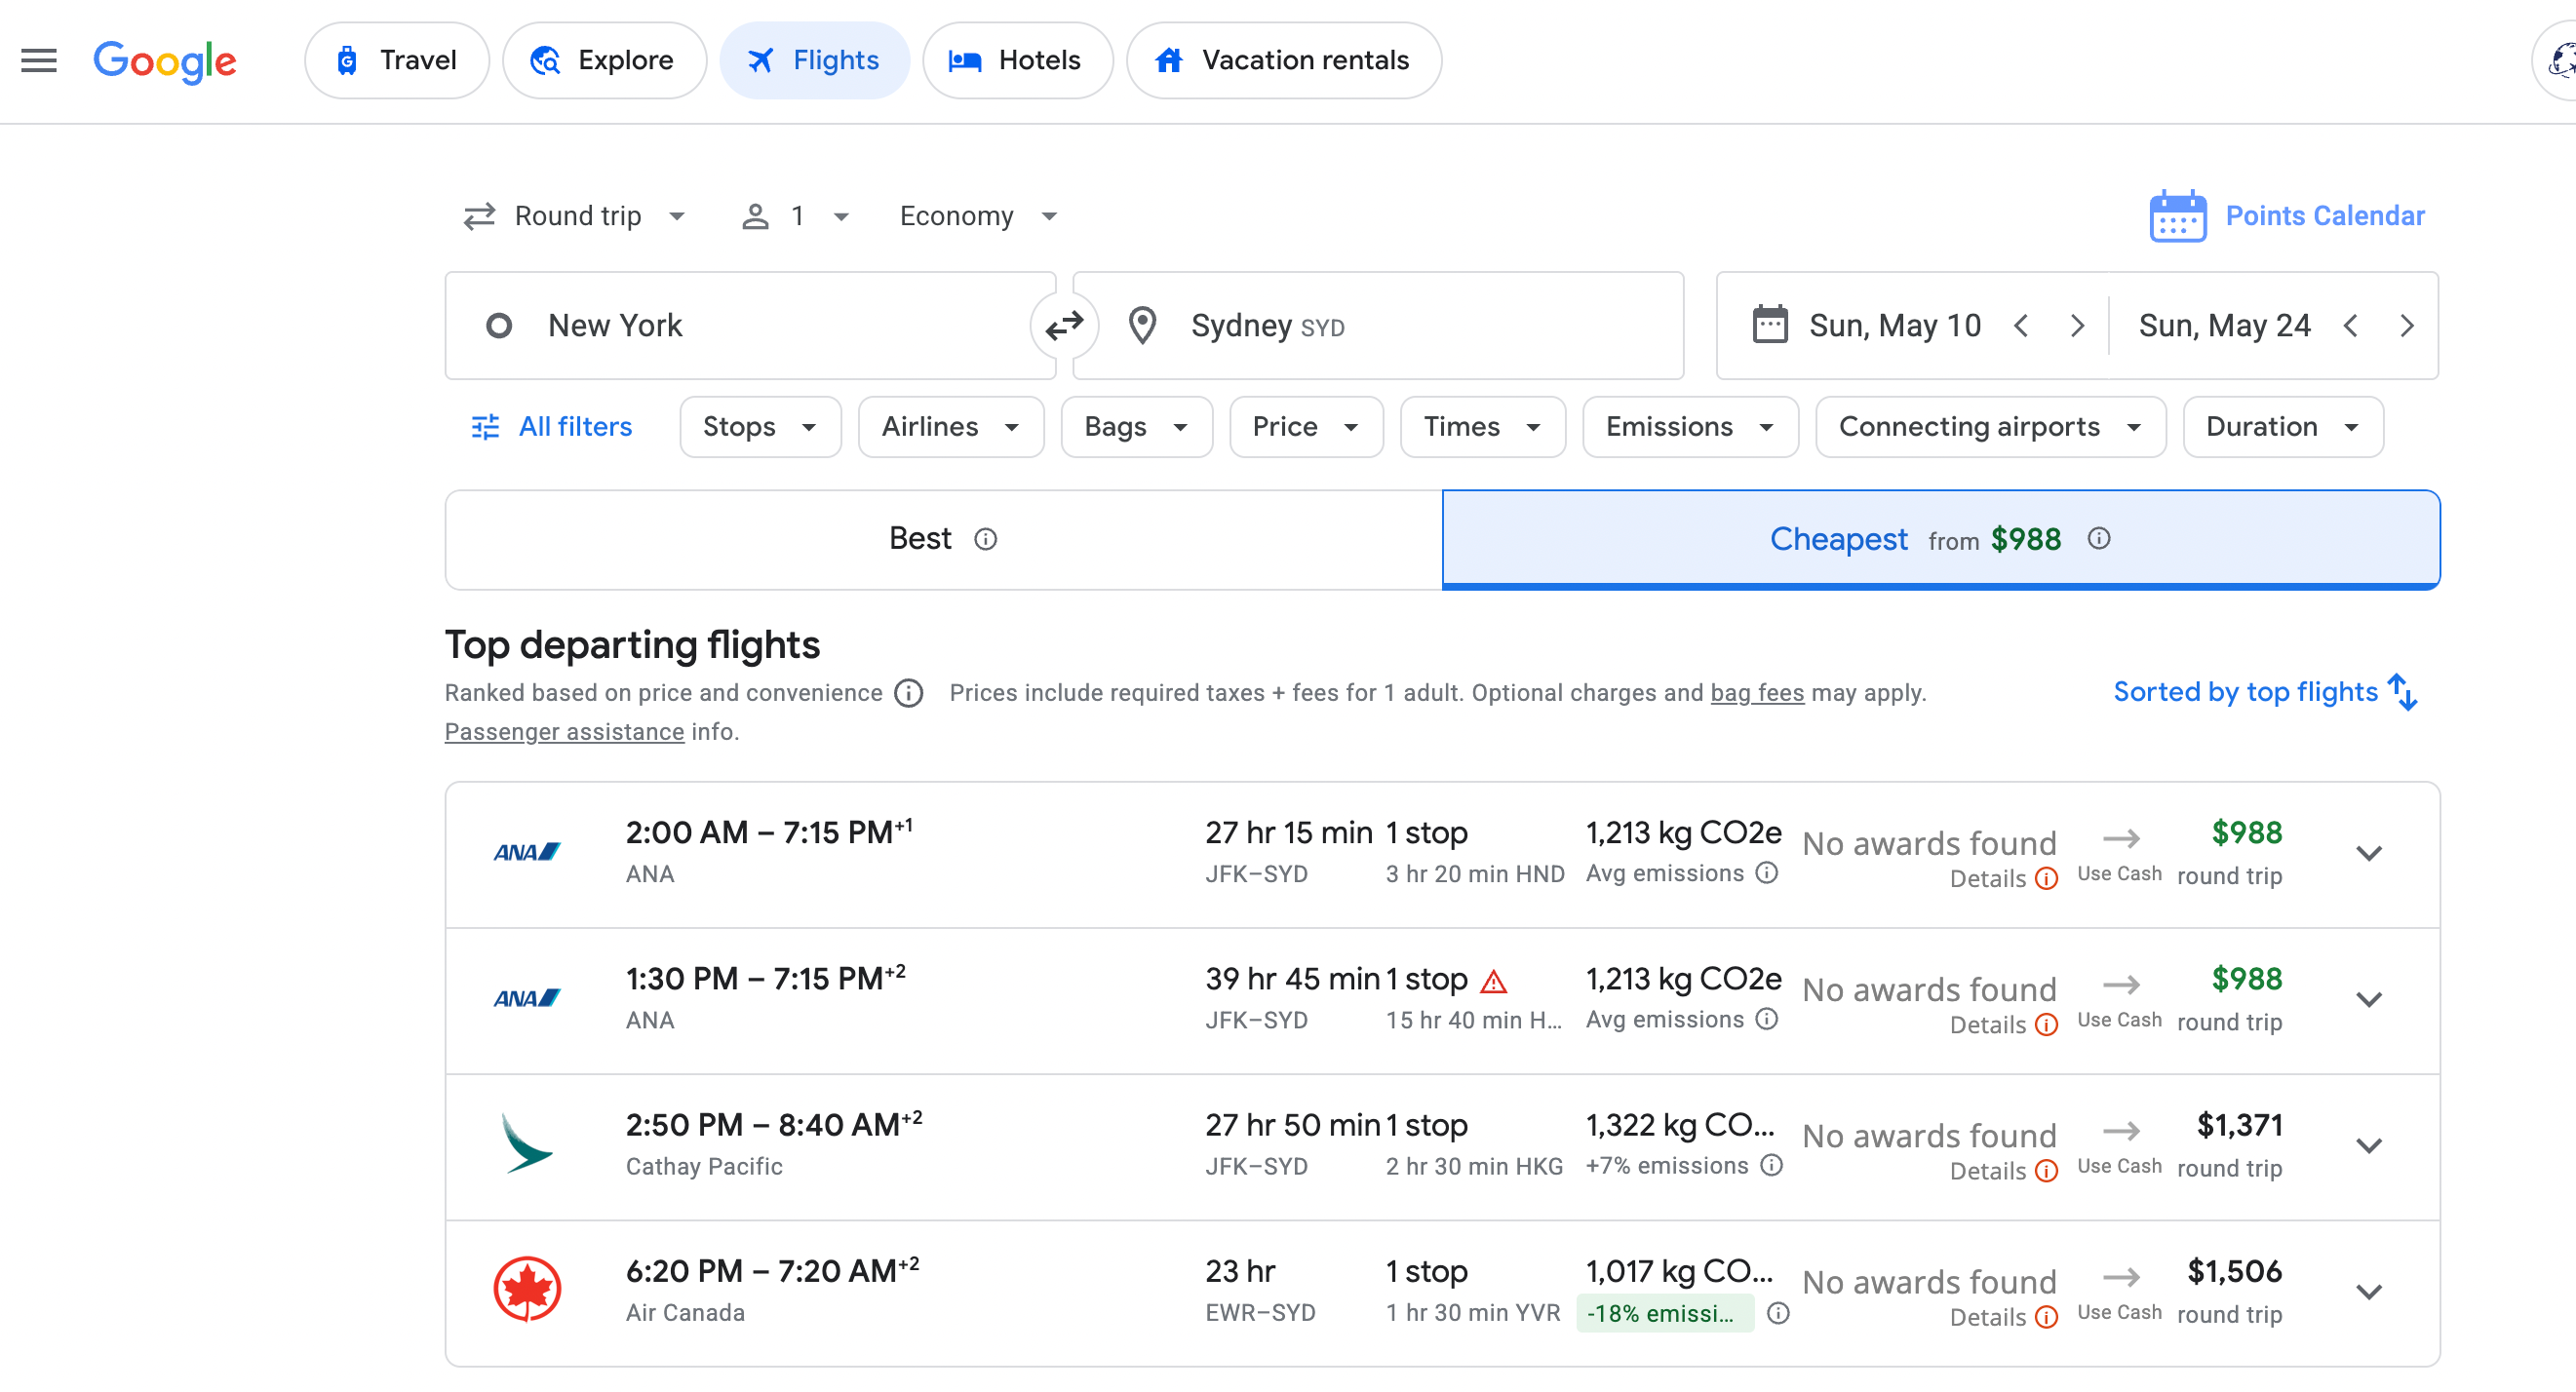The width and height of the screenshot is (2576, 1392).
Task: Open the Connecting airports filter
Action: point(1990,427)
